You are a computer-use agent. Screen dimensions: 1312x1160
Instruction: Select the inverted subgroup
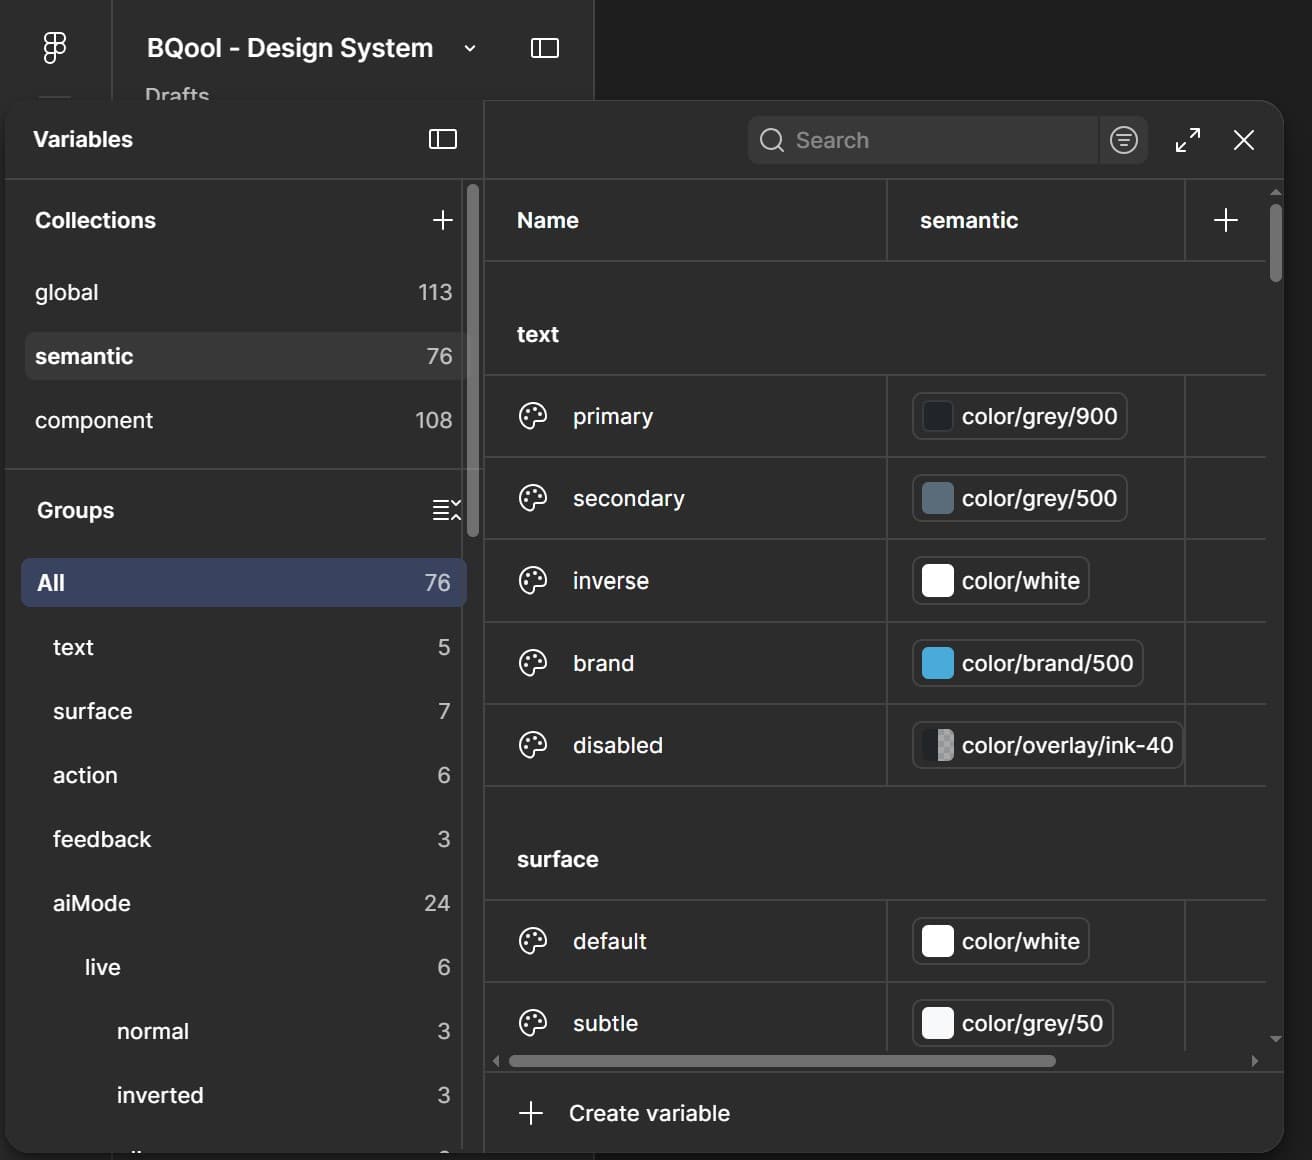(x=244, y=1095)
